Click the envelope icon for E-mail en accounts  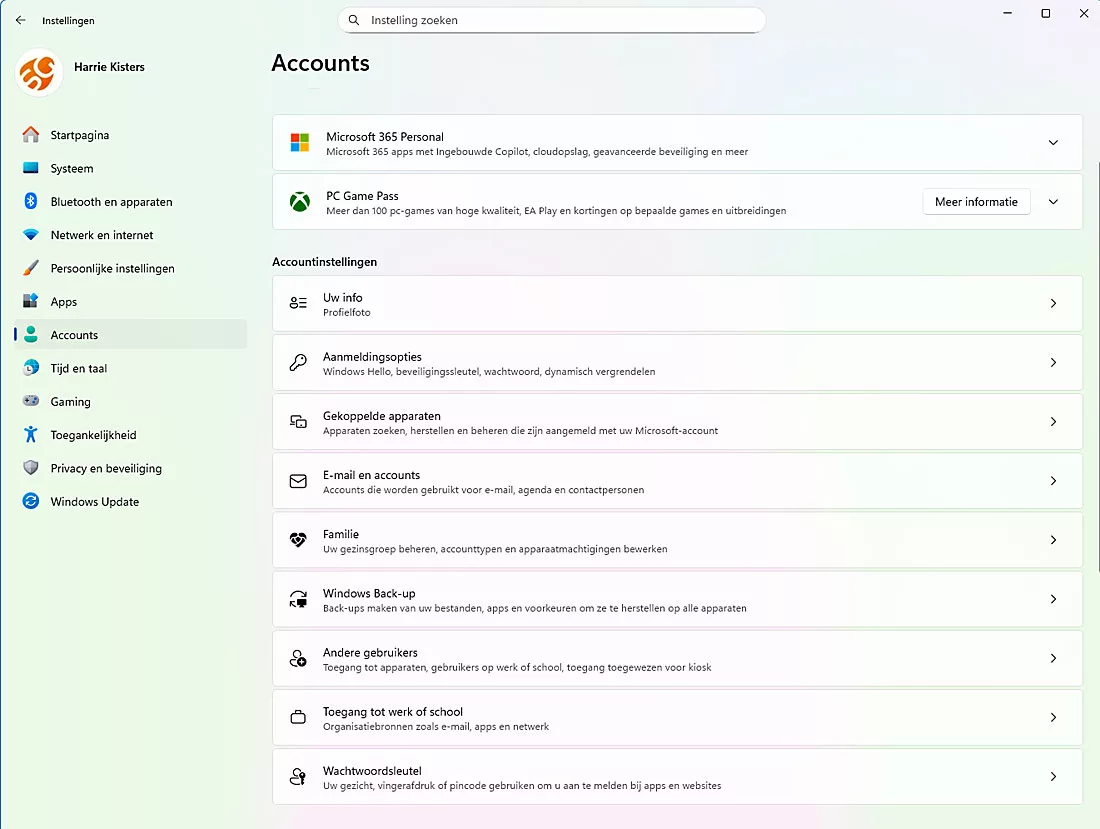click(298, 481)
